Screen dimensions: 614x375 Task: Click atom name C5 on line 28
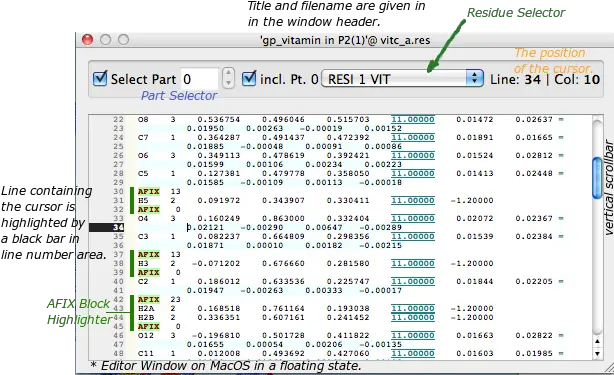point(143,173)
